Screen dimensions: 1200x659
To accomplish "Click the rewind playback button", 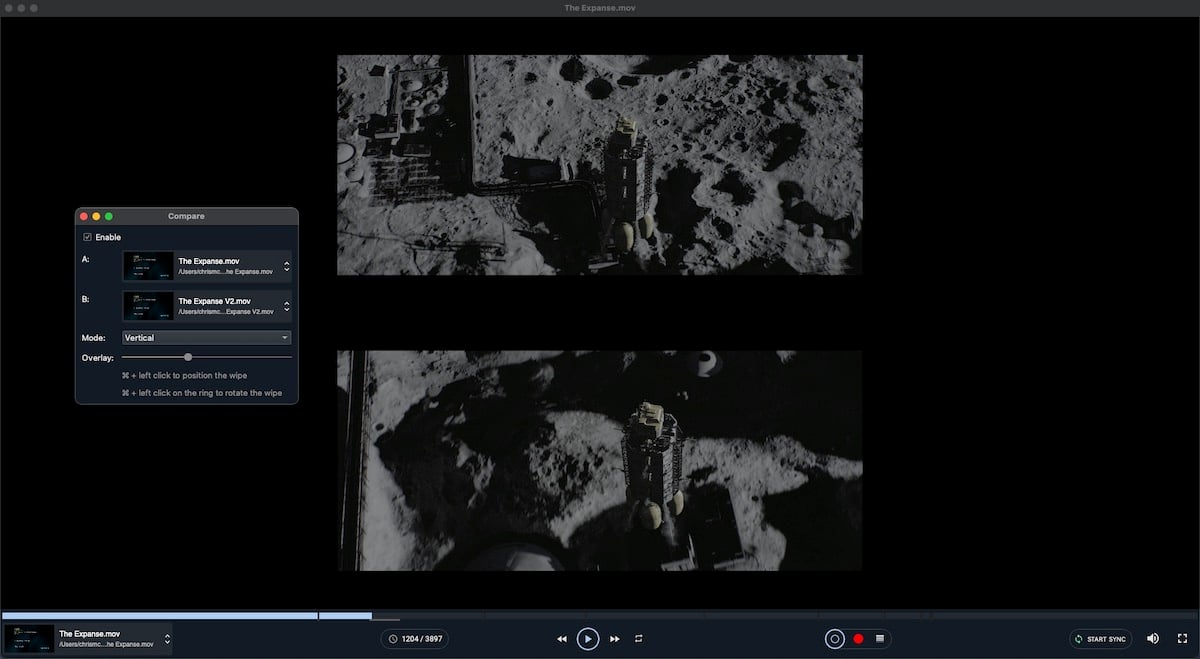I will tap(562, 639).
